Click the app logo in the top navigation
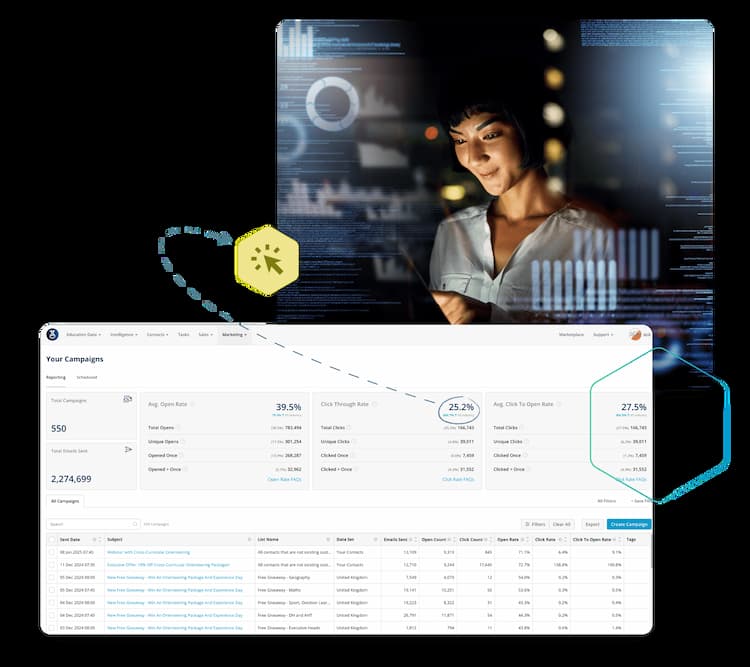 coord(52,334)
